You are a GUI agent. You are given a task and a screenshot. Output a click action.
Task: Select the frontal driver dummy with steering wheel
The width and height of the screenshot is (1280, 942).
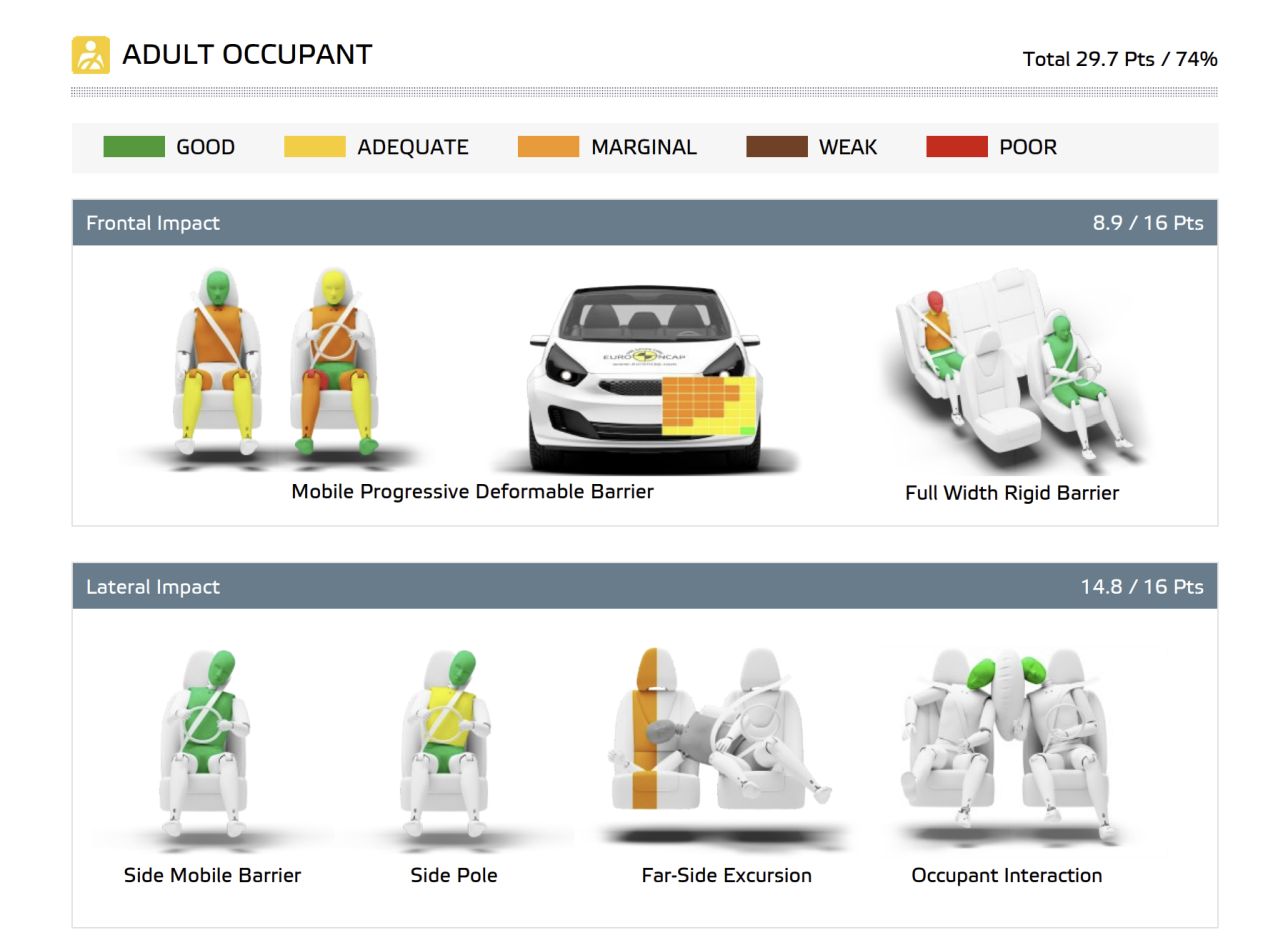[x=333, y=360]
